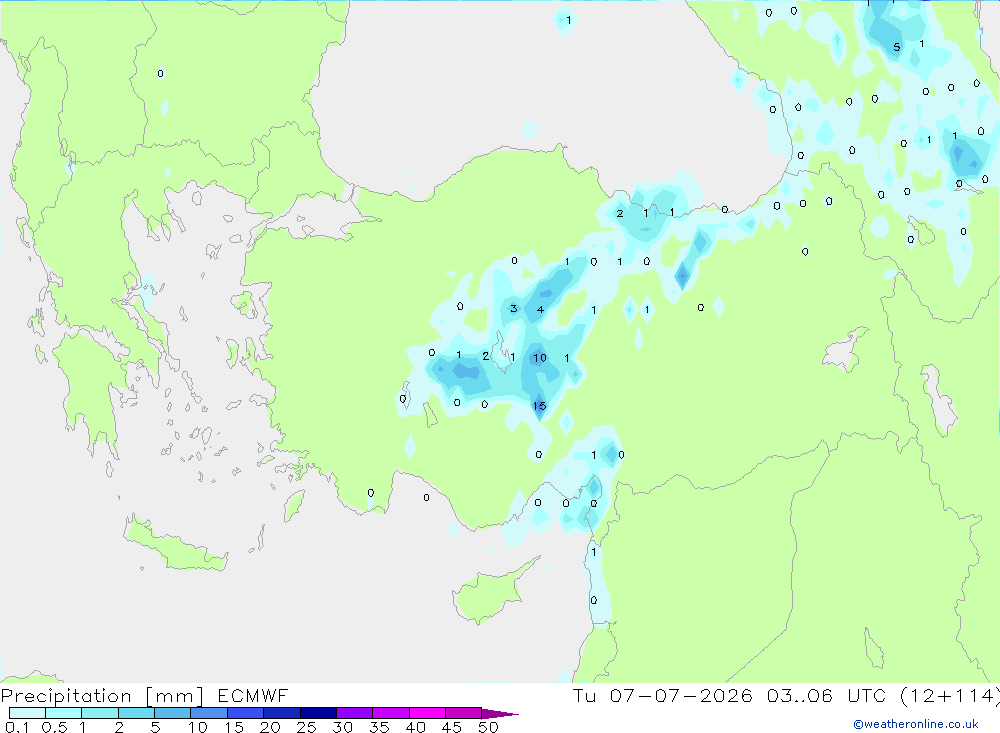Pick the 15–20 mm legend swatch
Viewport: 1000px width, 733px height.
[245, 713]
